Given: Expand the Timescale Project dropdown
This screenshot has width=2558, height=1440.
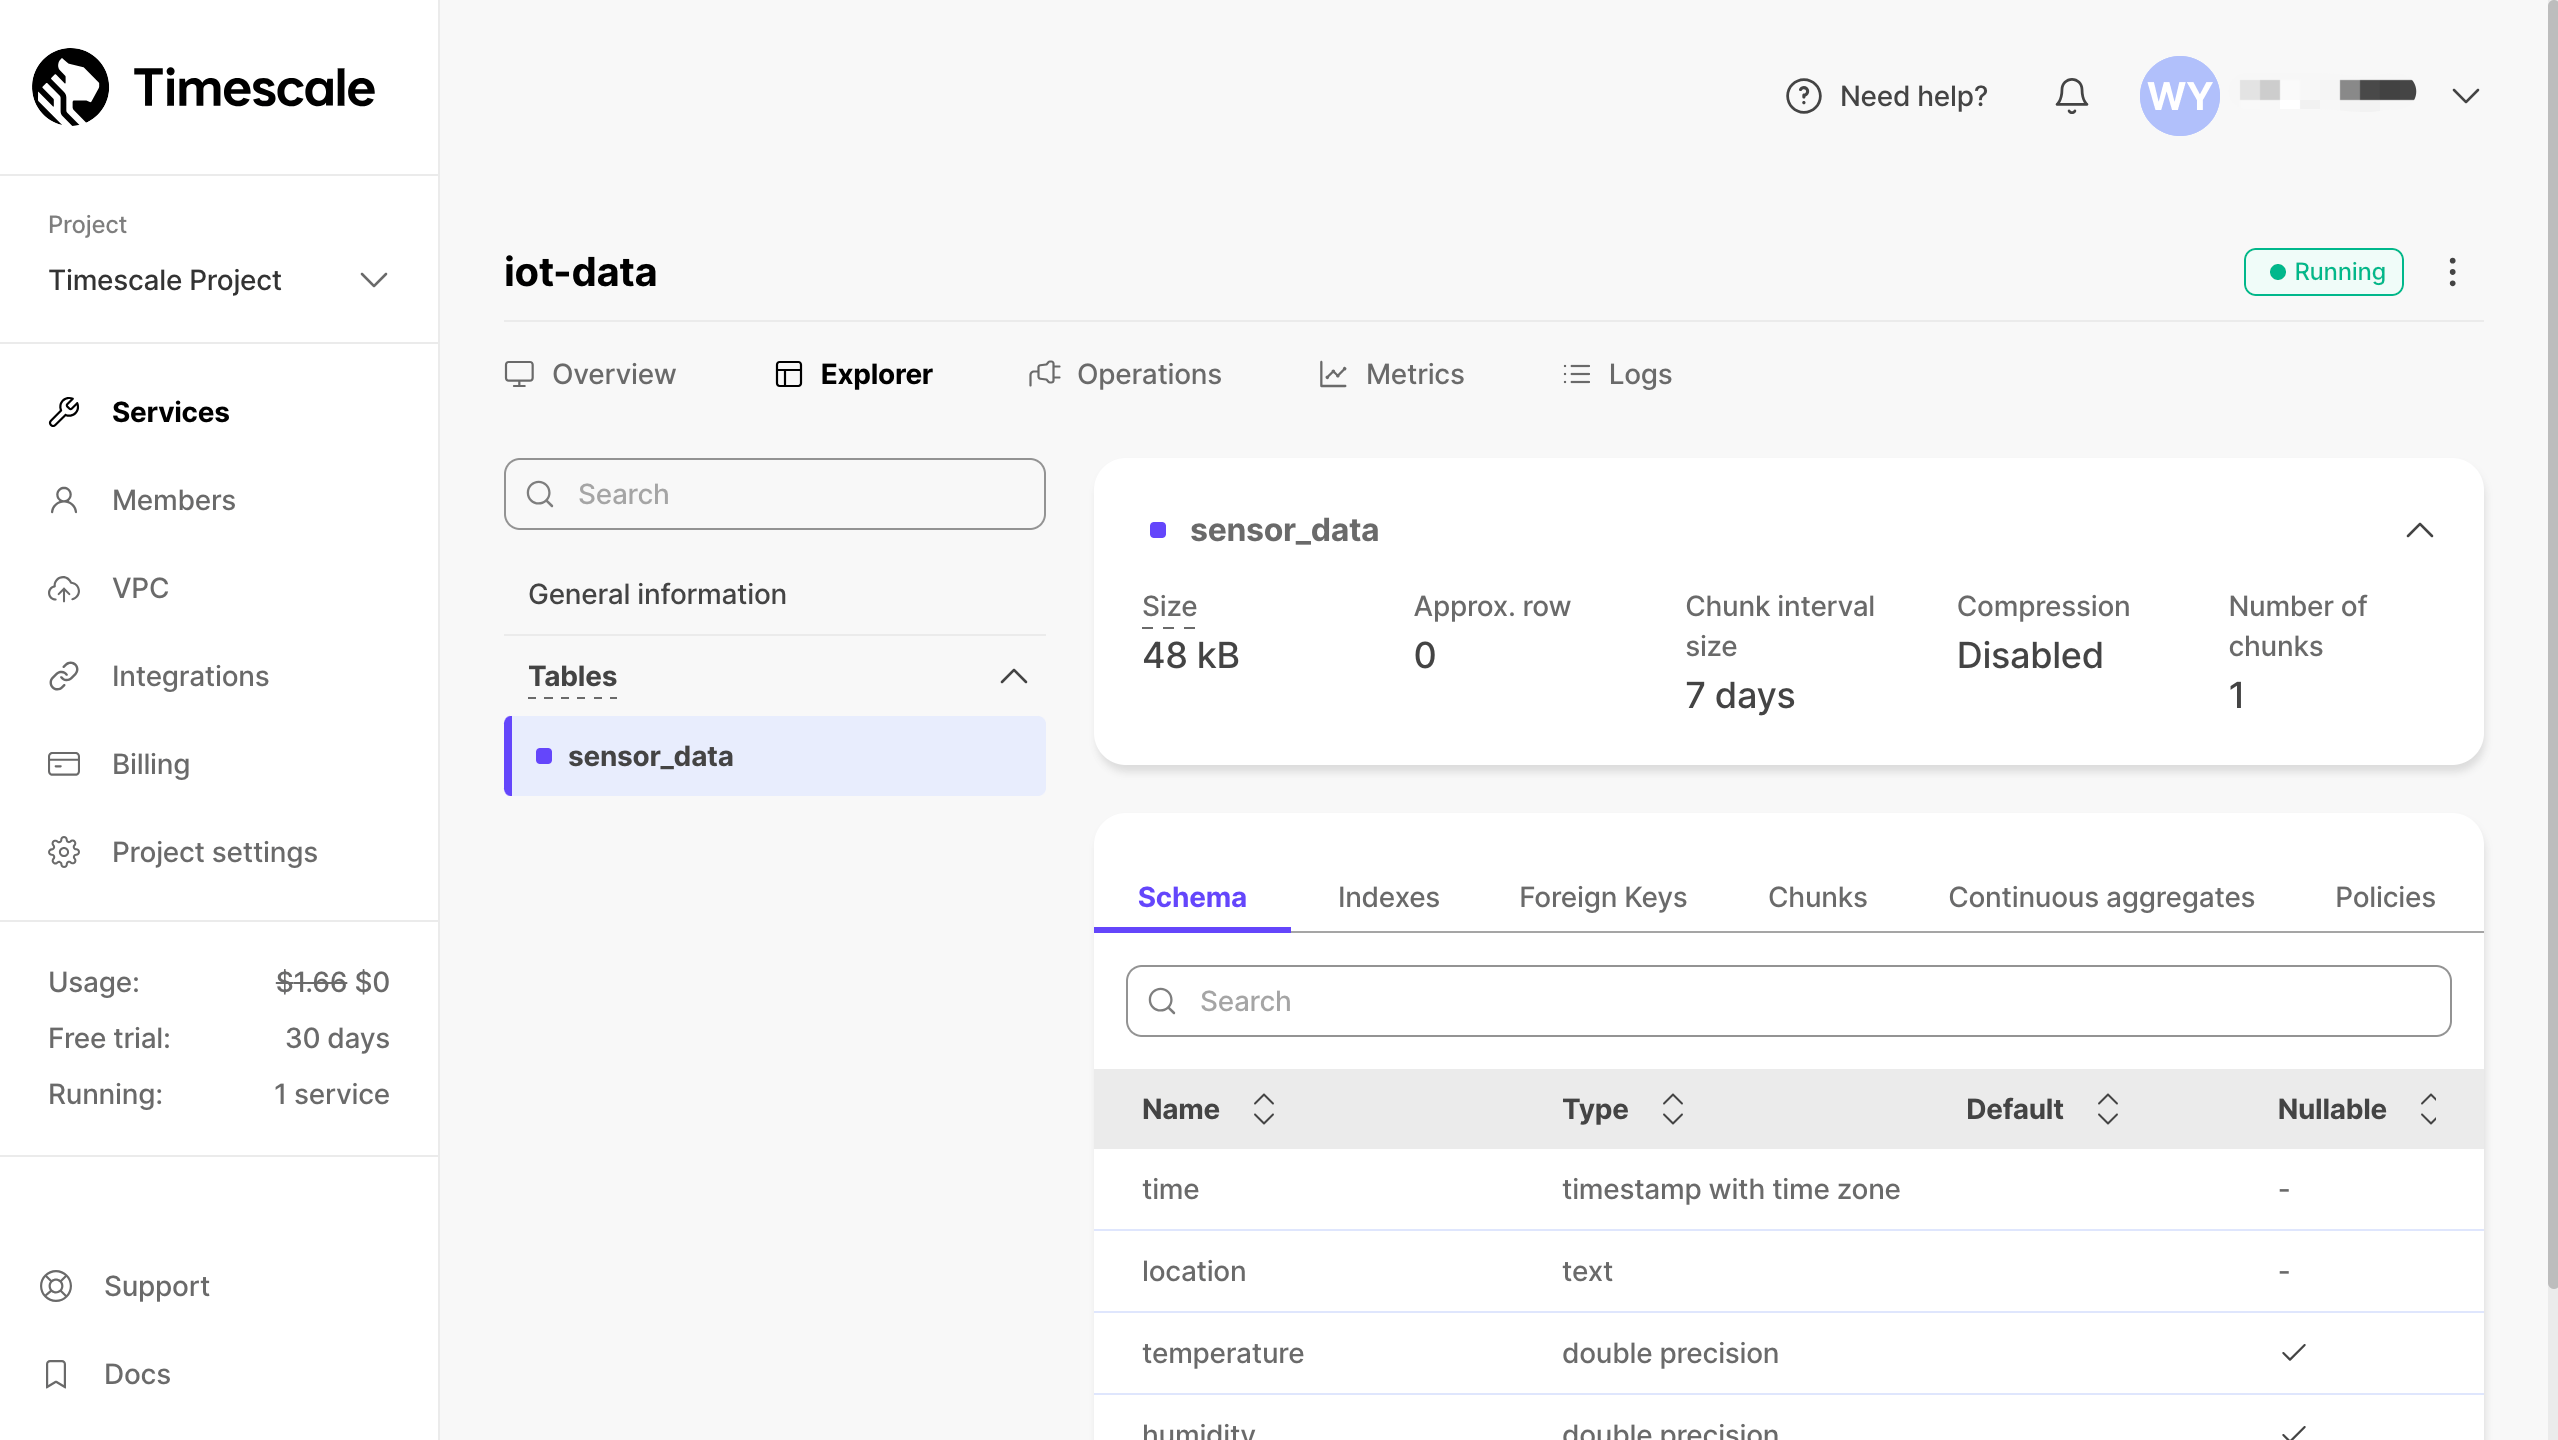Looking at the screenshot, I should [x=373, y=280].
